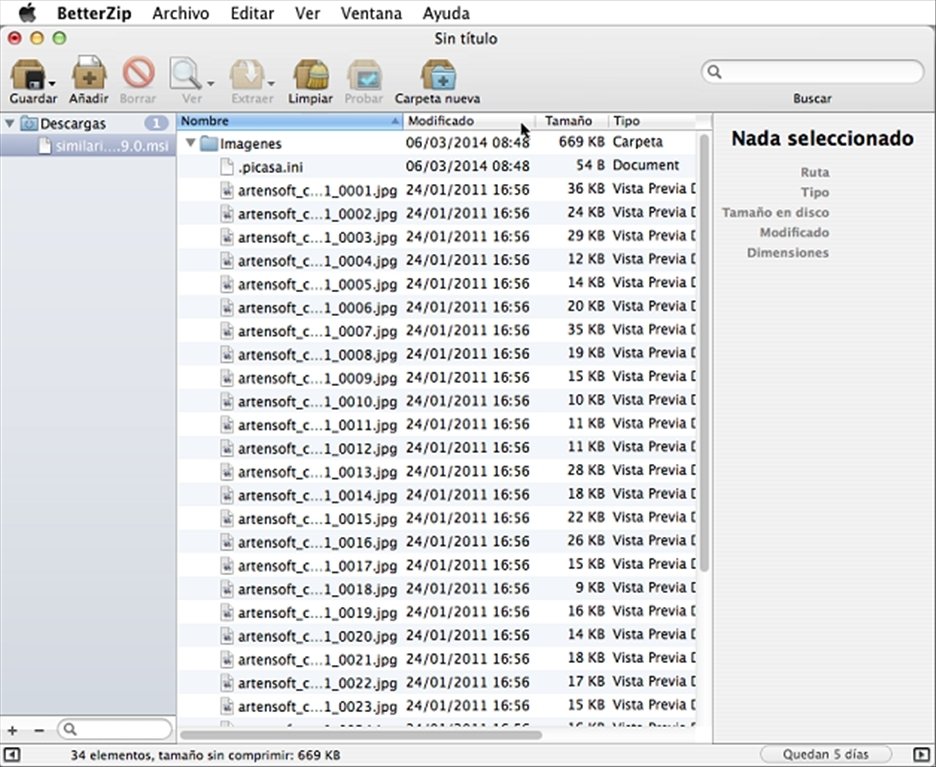Screen dimensions: 936x767
Task: Click the artensoft_c...1_0015.jpg file icon
Action: pos(227,519)
